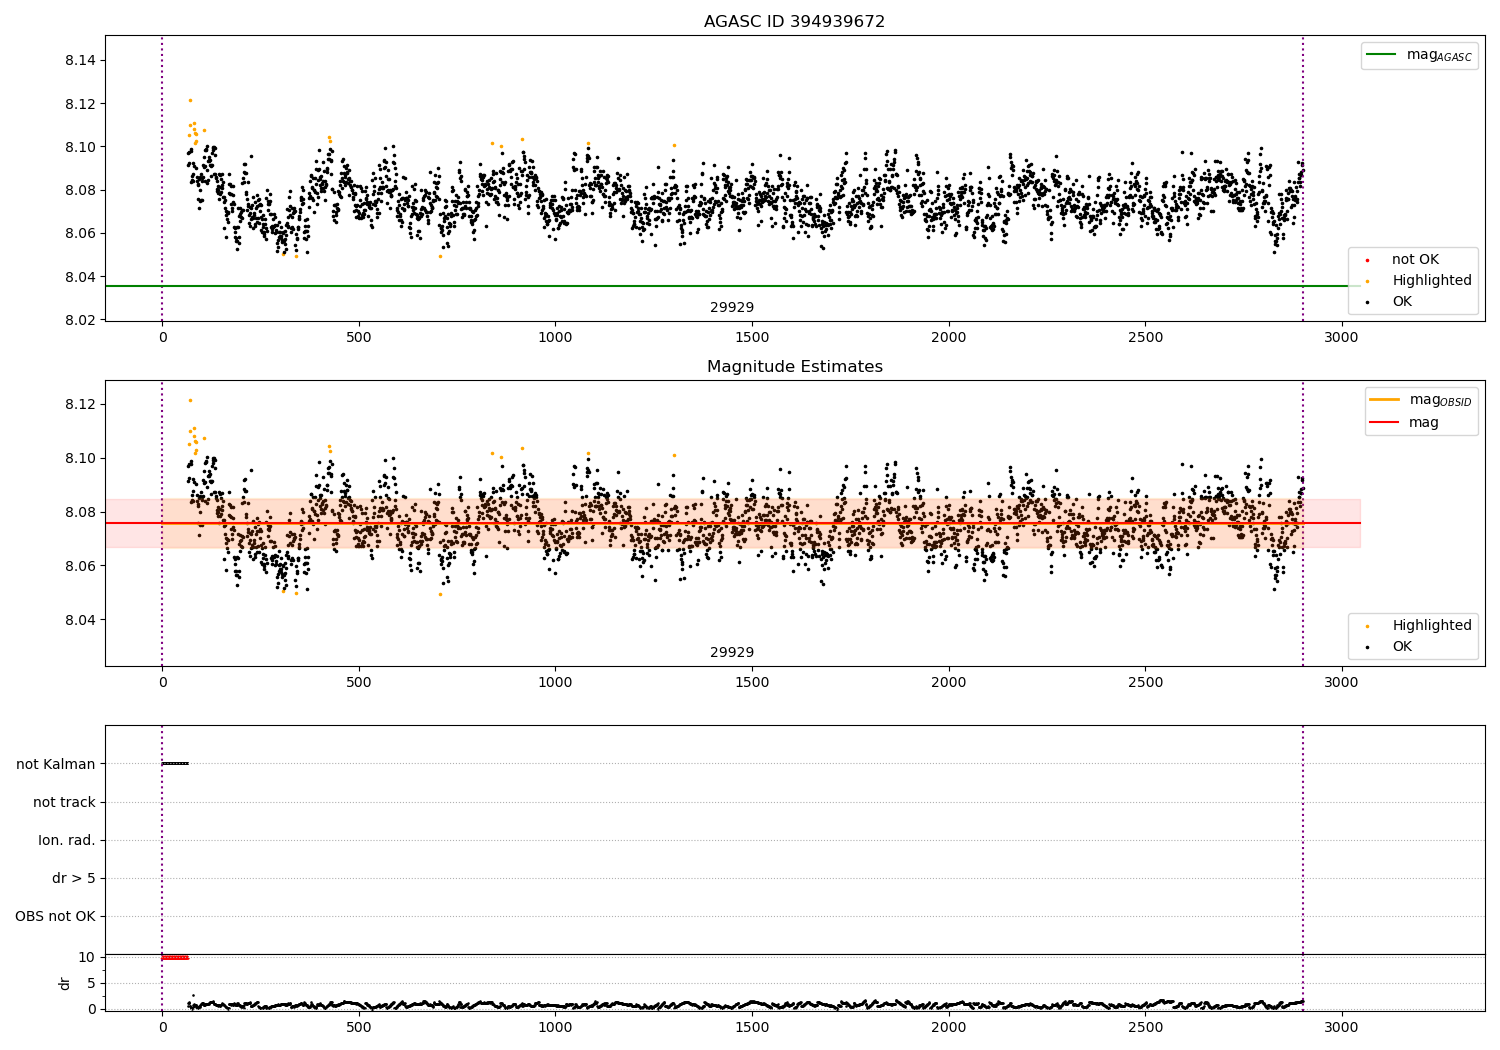Click the dr tick label 10
This screenshot has height=1050, width=1500.
(x=87, y=957)
